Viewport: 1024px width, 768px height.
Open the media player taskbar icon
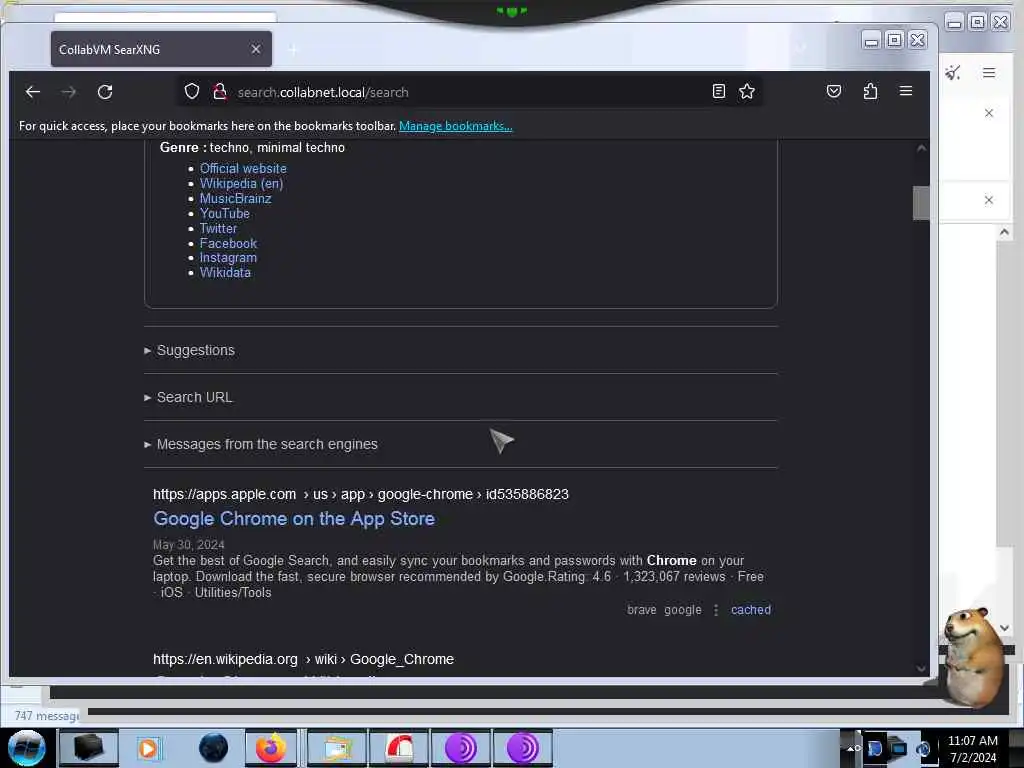pos(148,748)
